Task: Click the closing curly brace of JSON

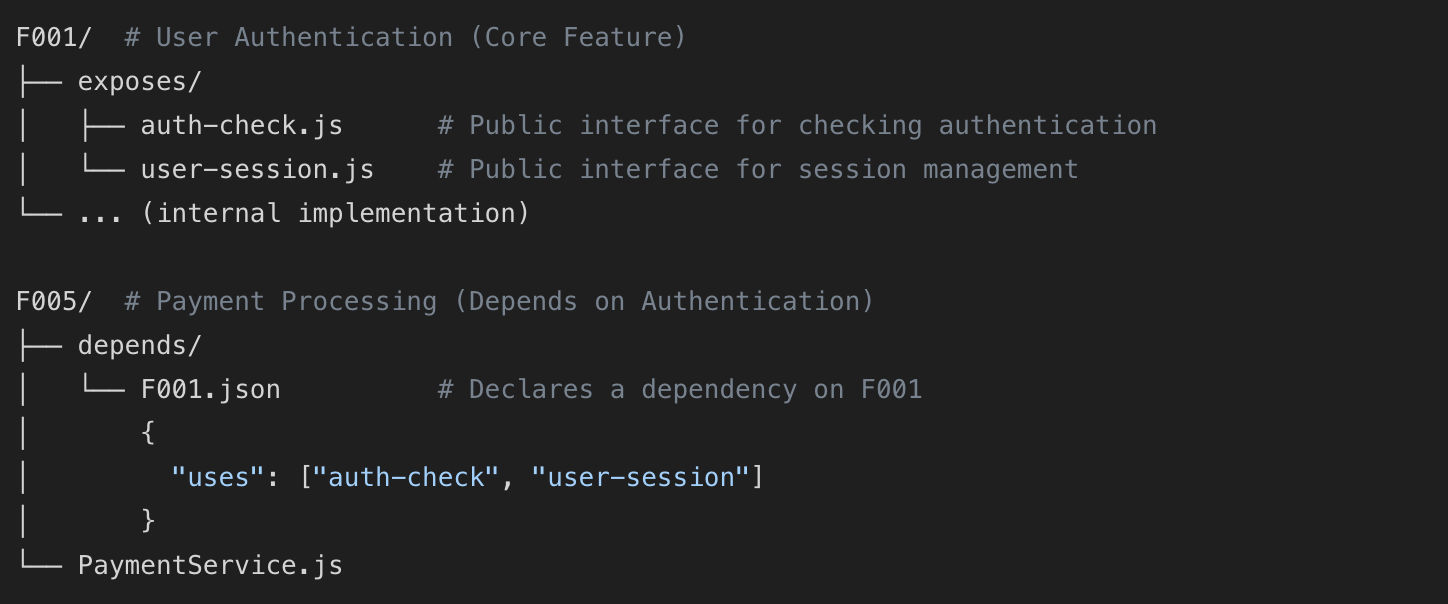Action: click(x=148, y=521)
